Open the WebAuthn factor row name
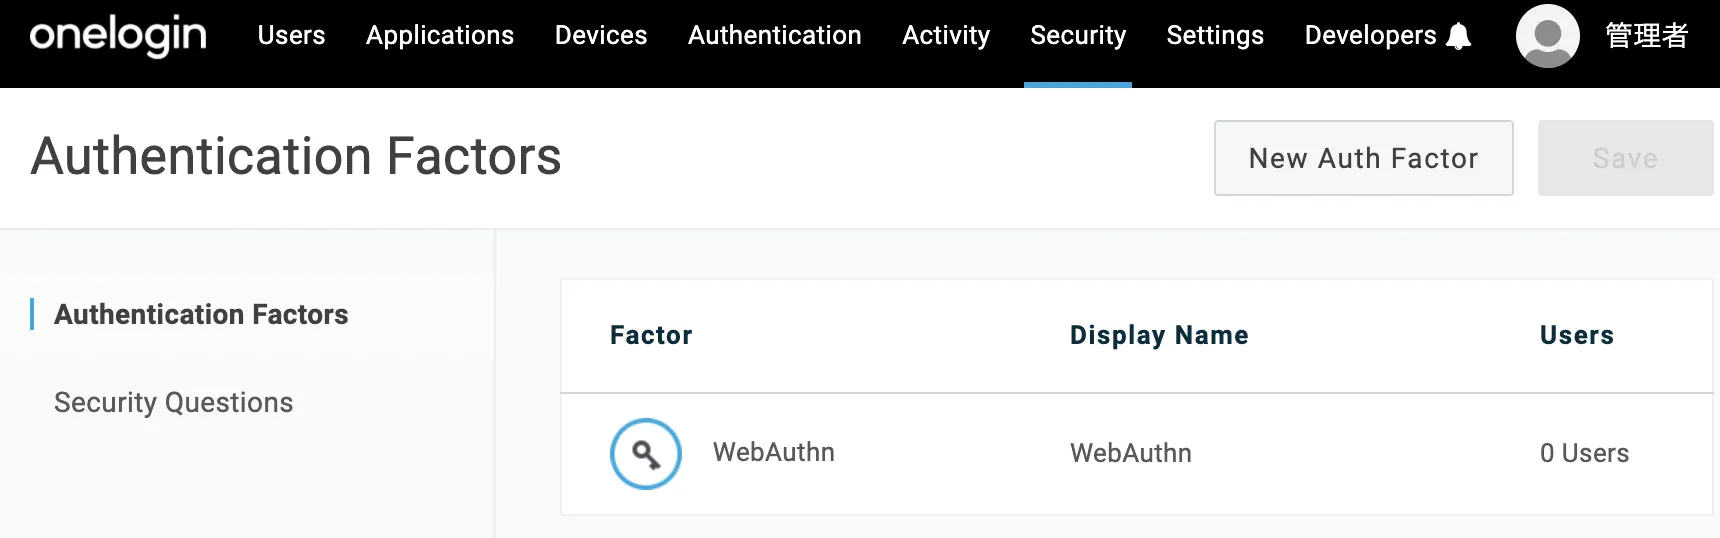Viewport: 1720px width, 538px height. 773,453
